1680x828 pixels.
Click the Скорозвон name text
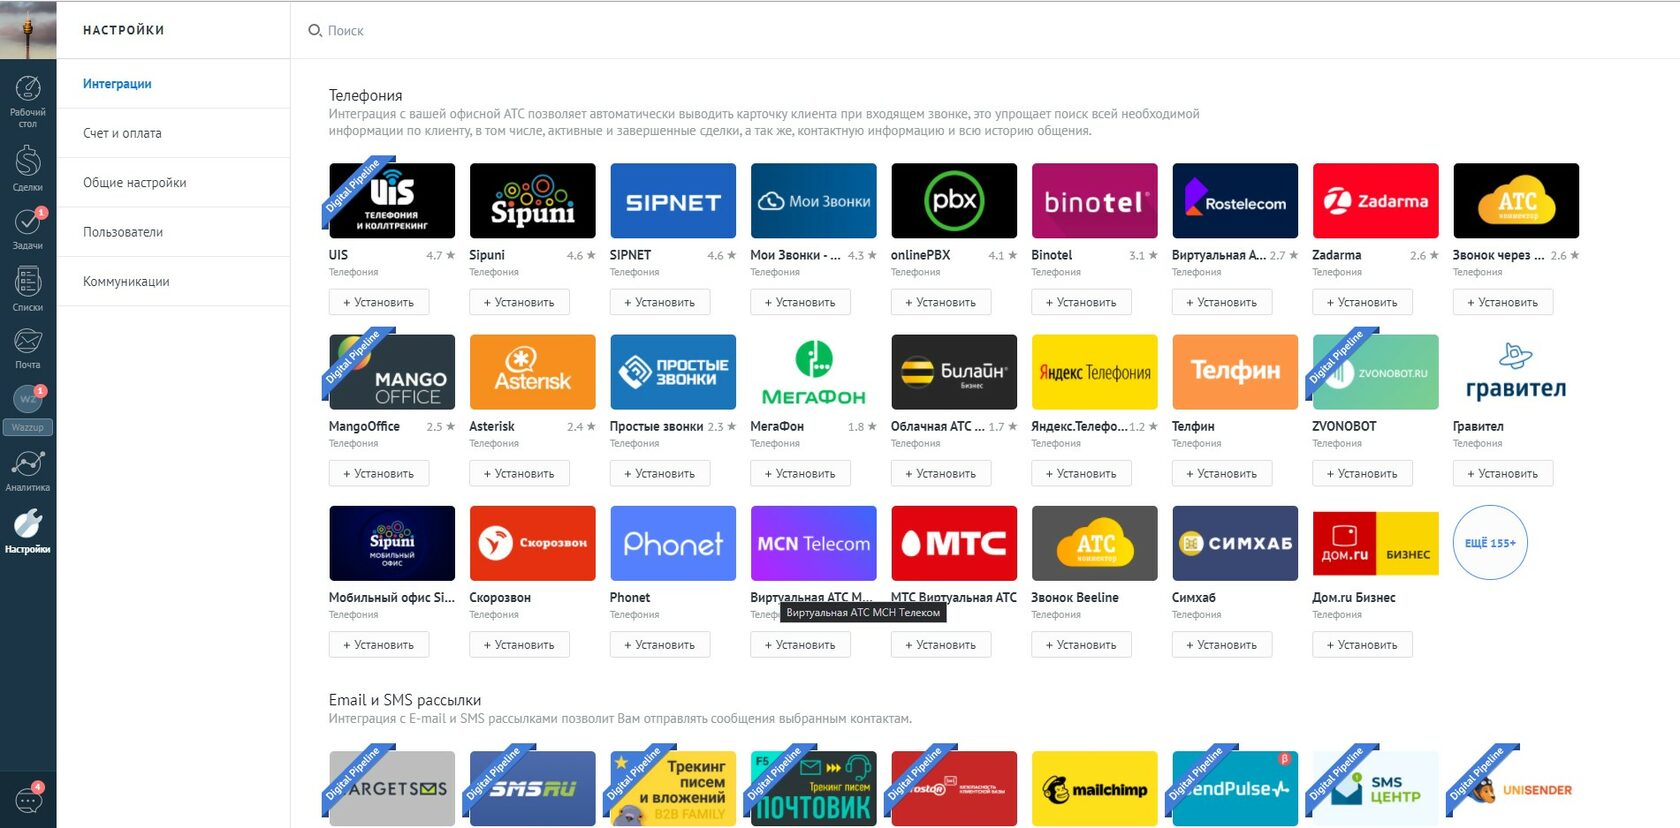500,597
